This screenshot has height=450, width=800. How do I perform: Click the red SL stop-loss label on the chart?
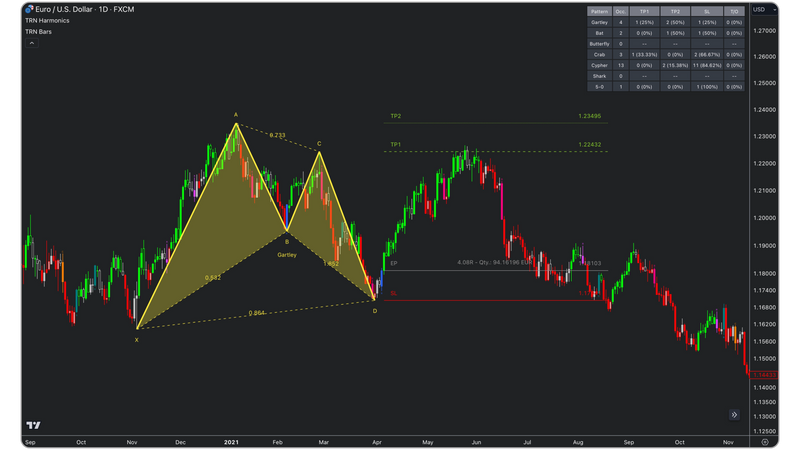[x=393, y=293]
